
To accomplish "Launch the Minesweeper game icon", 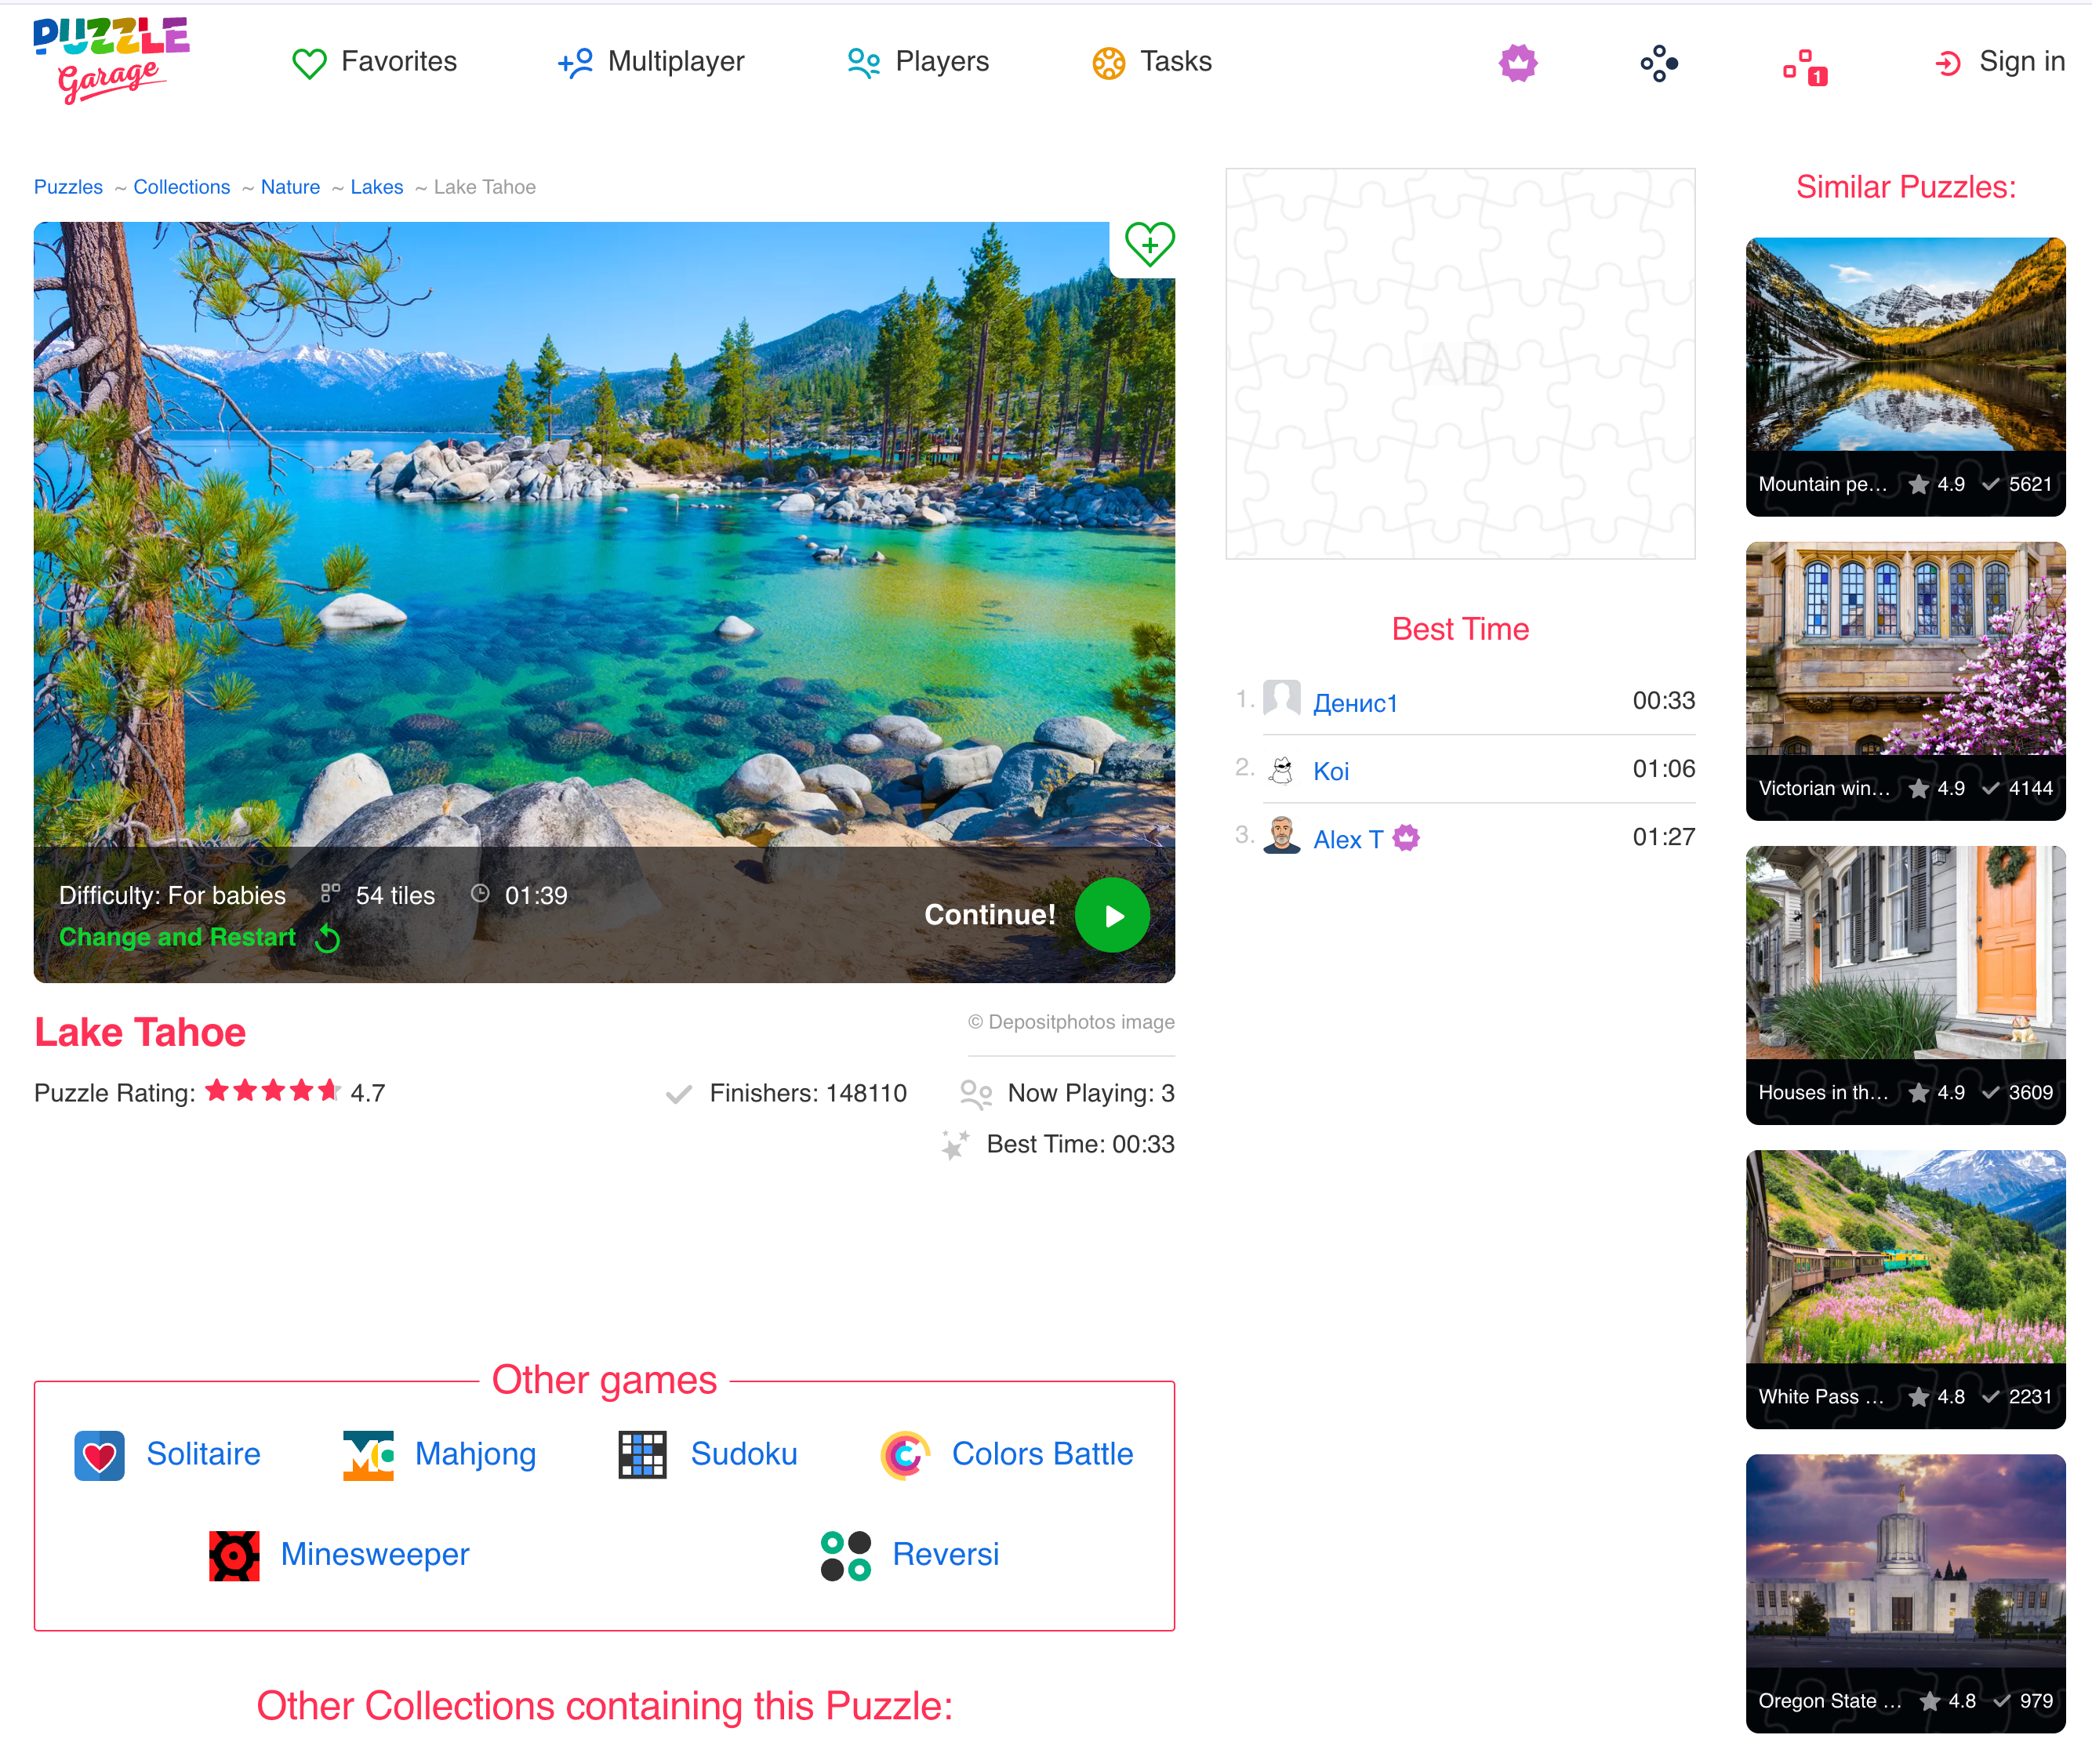I will click(x=234, y=1555).
